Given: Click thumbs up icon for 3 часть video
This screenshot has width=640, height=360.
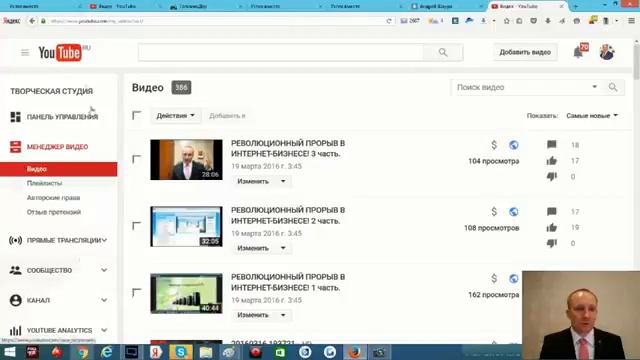Looking at the screenshot, I should (552, 161).
